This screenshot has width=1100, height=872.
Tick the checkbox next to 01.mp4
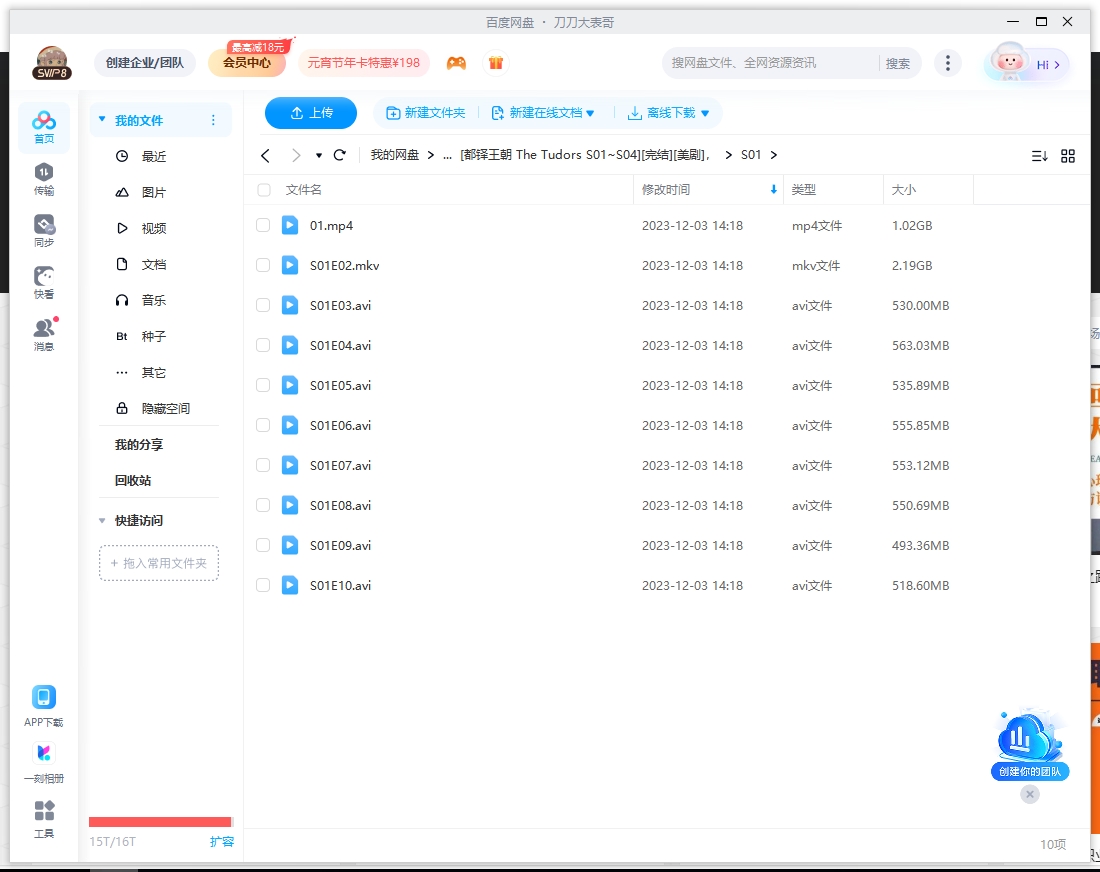[x=262, y=225]
